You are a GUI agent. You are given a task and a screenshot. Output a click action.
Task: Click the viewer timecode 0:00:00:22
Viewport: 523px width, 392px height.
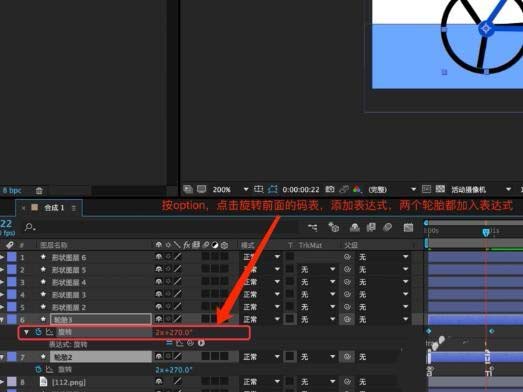tap(301, 189)
